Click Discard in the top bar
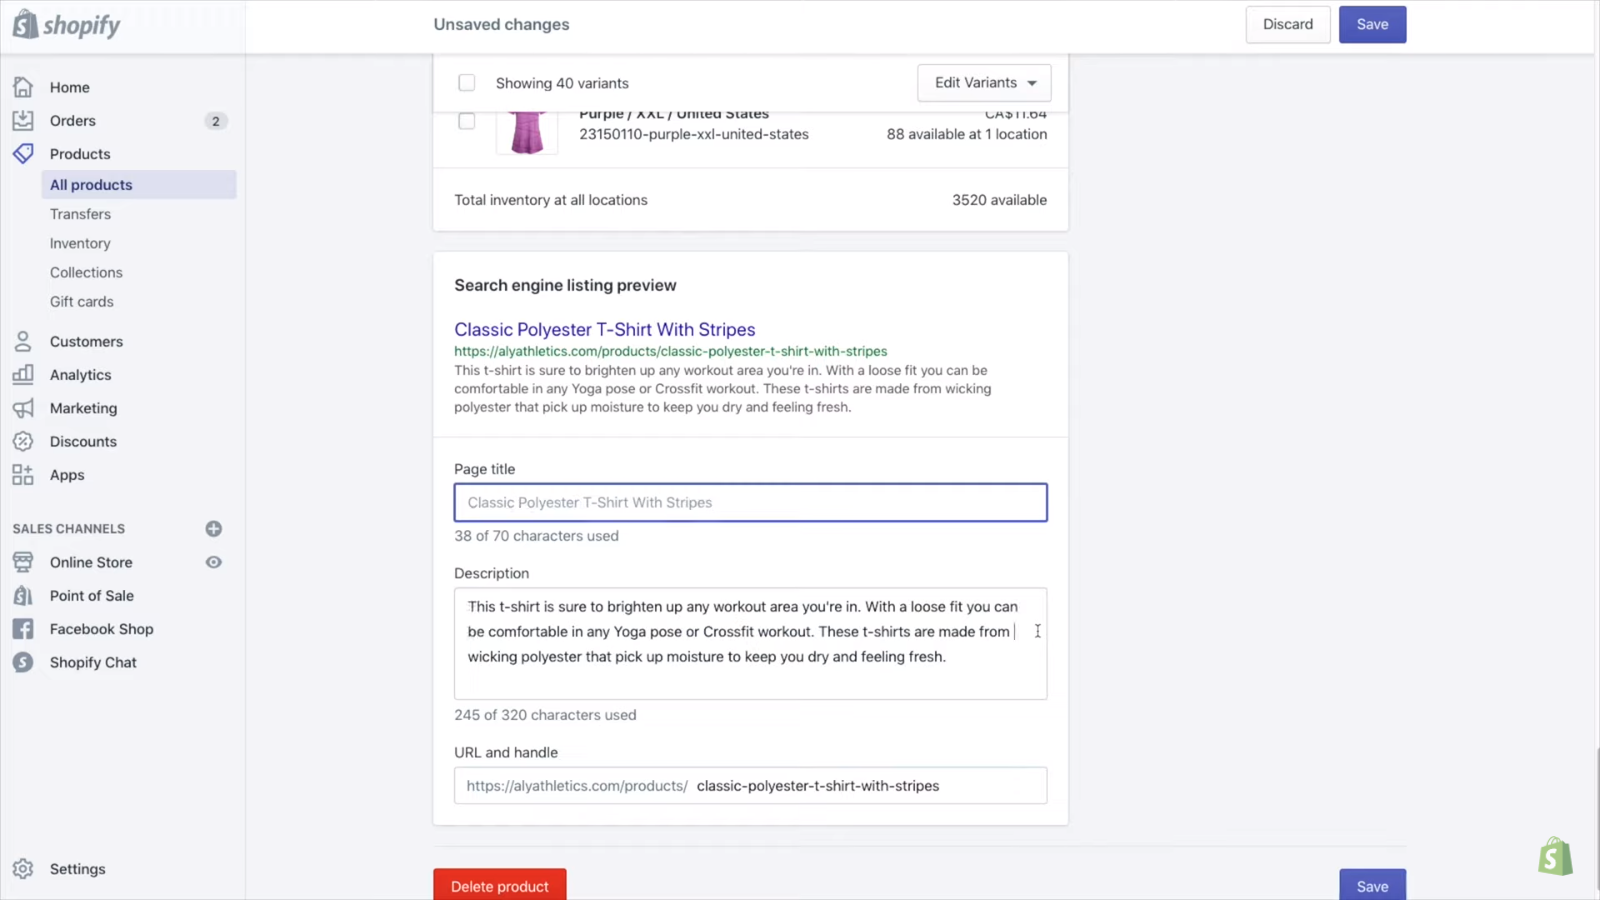Image resolution: width=1600 pixels, height=900 pixels. (1287, 25)
